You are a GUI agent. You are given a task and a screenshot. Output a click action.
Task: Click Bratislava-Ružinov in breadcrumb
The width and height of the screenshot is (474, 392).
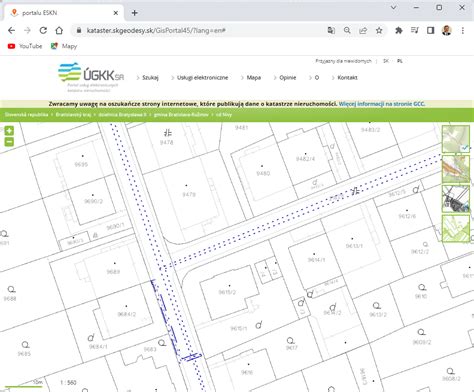181,115
